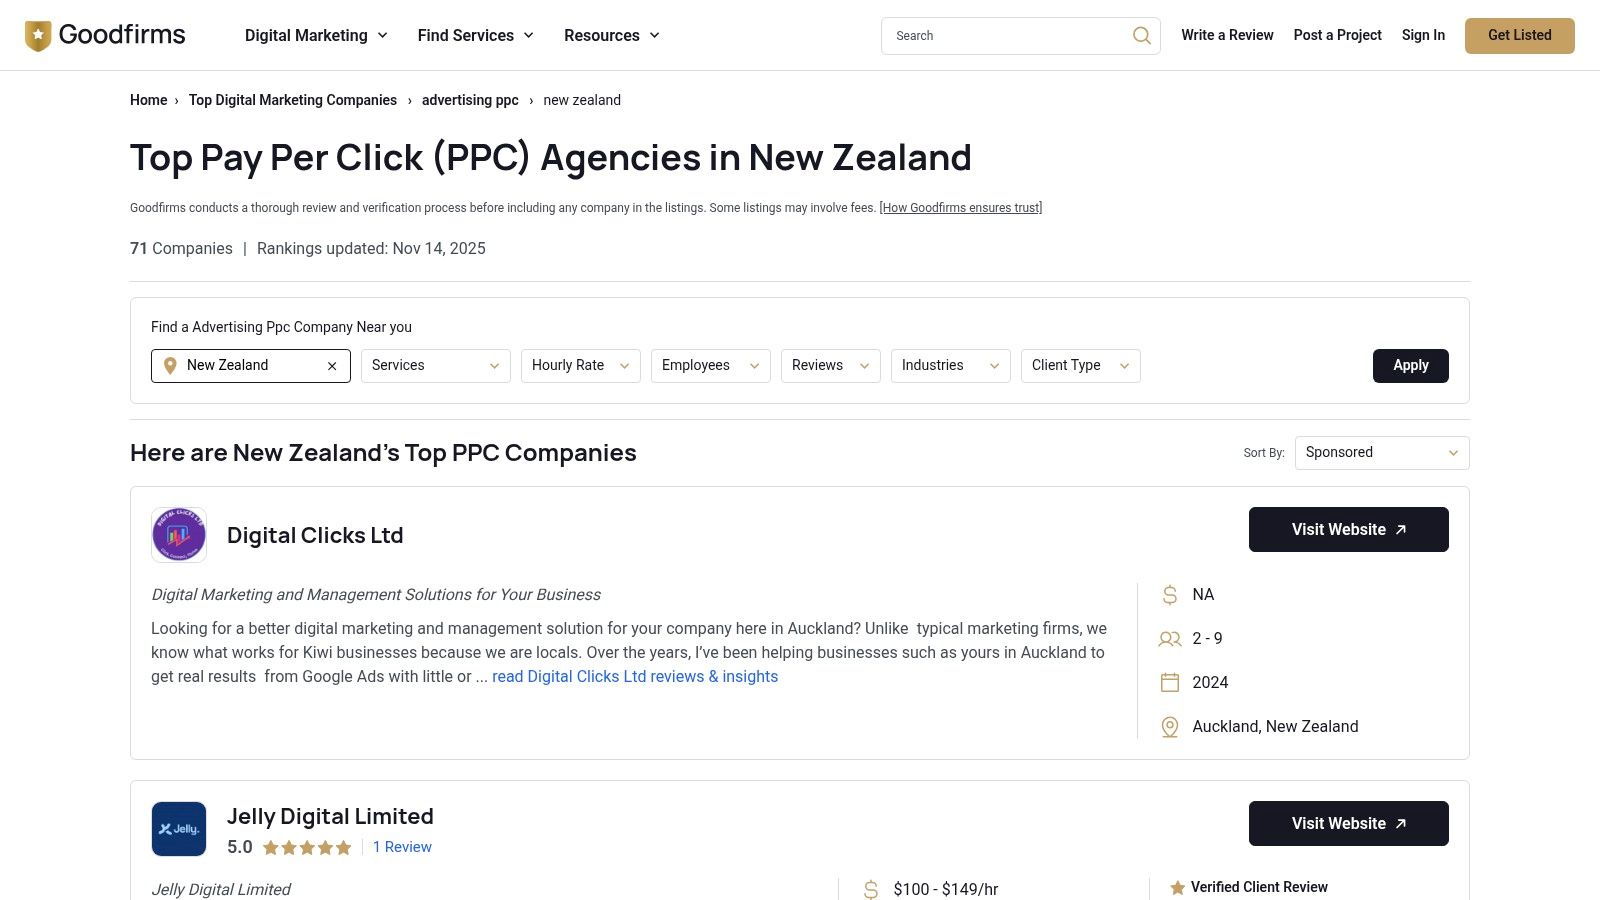
Task: Click the Apply filter button
Action: coord(1410,365)
